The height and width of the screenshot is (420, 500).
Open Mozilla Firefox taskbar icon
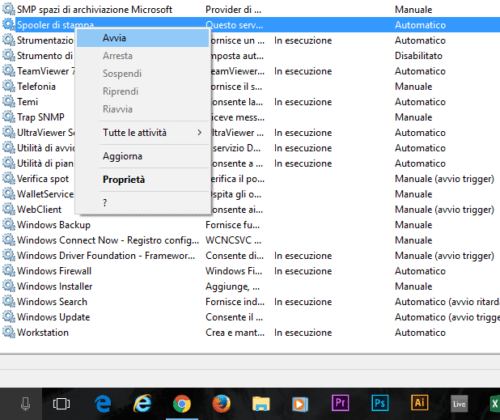point(221,404)
